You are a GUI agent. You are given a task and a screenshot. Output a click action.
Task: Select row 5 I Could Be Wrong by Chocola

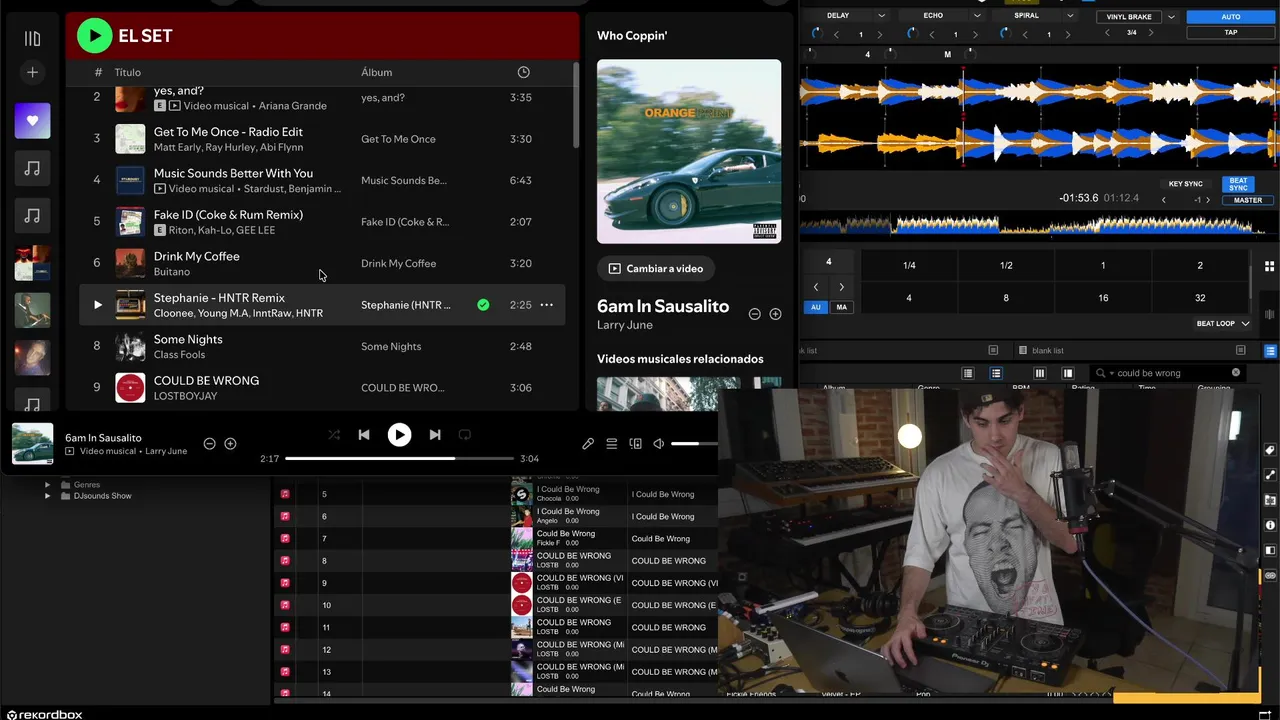tap(498, 494)
